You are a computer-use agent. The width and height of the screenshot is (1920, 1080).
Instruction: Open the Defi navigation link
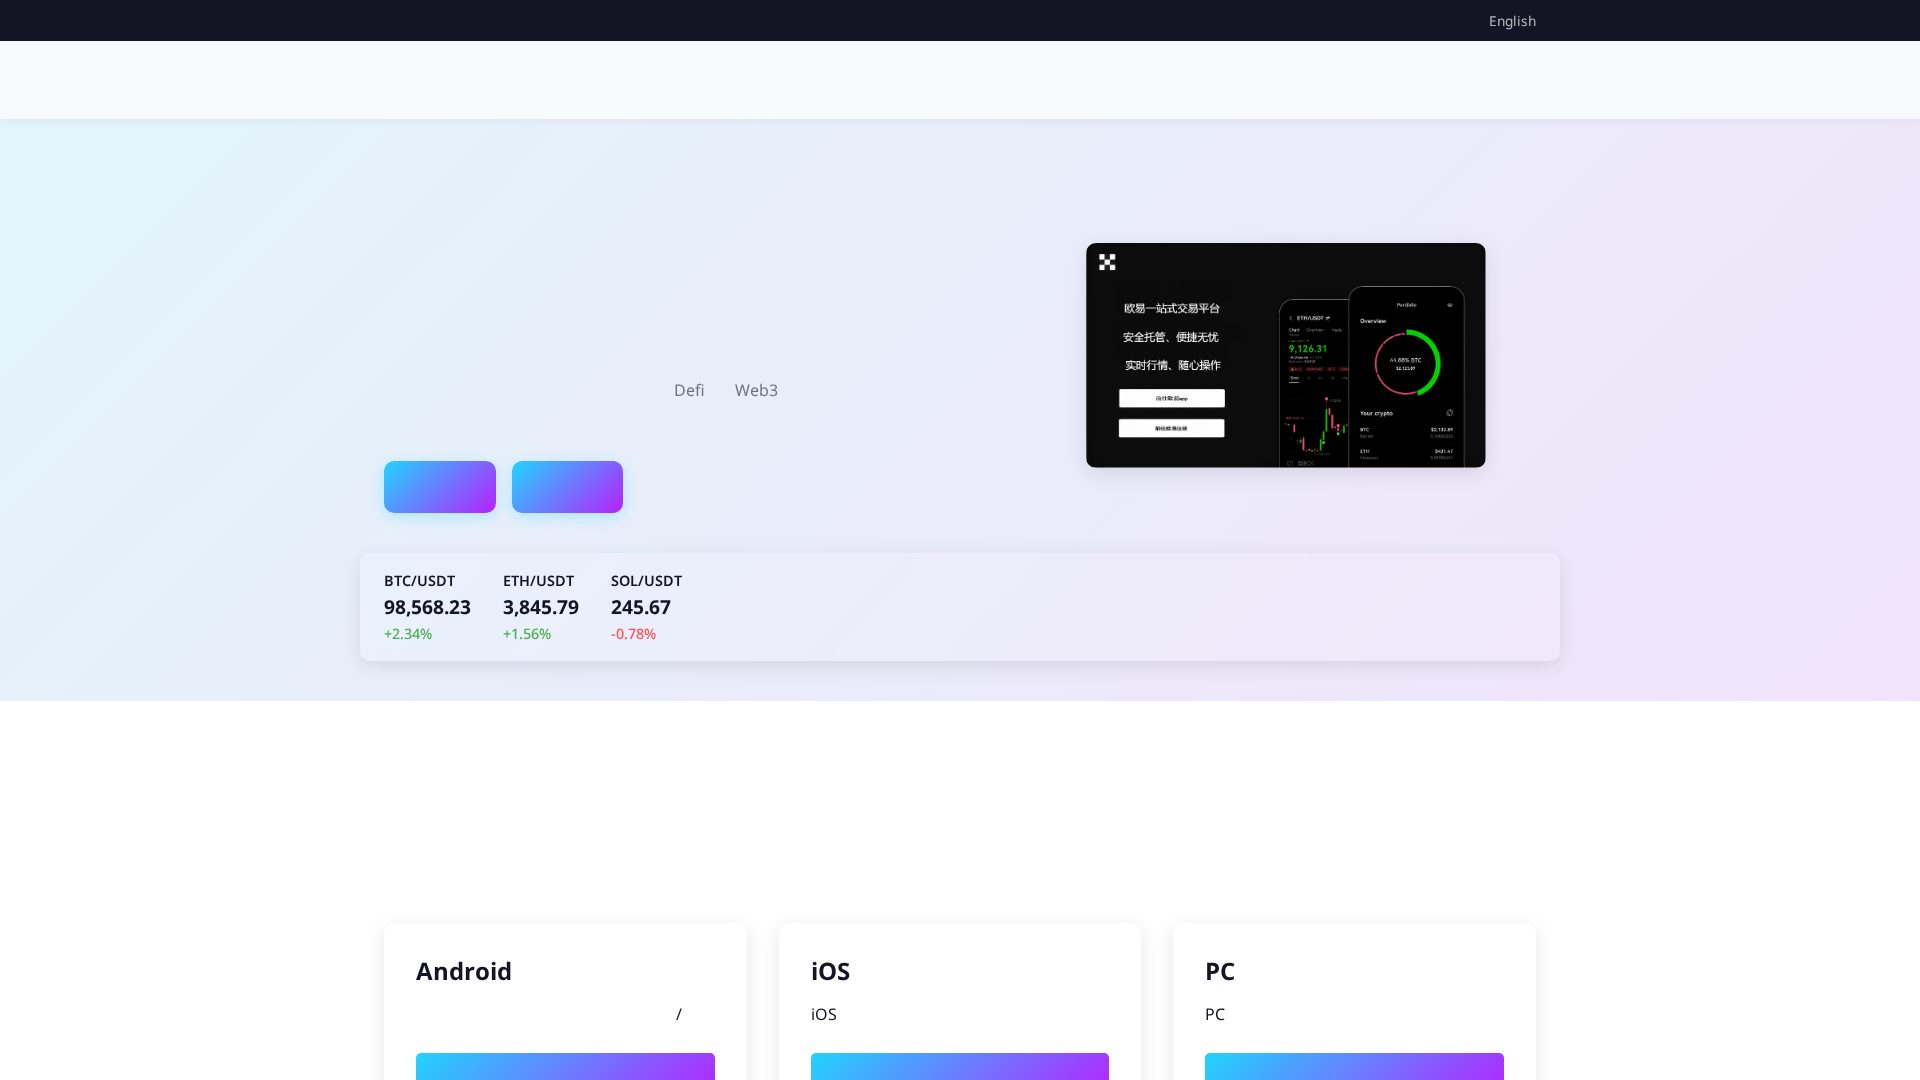pos(688,390)
